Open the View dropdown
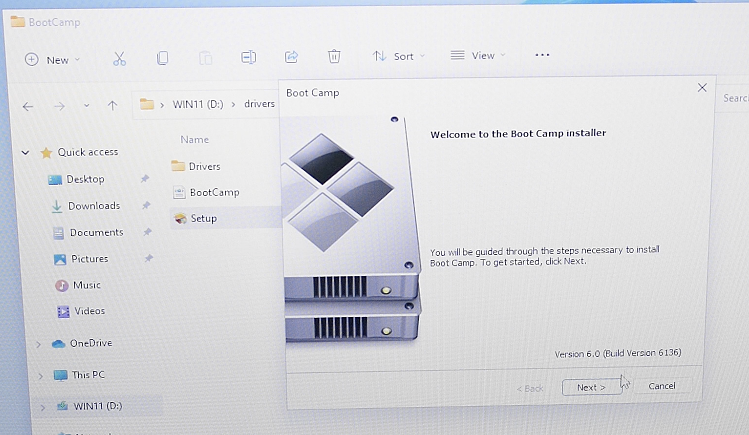This screenshot has width=749, height=435. tap(478, 55)
